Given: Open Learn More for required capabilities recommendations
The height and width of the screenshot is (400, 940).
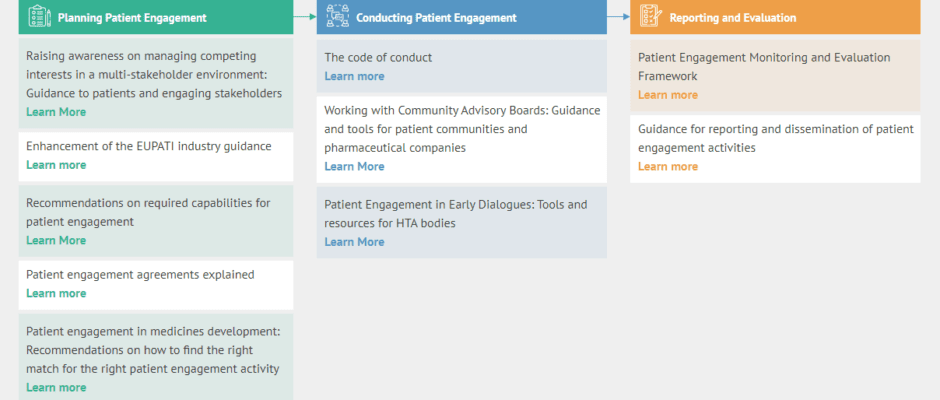Looking at the screenshot, I should (56, 240).
